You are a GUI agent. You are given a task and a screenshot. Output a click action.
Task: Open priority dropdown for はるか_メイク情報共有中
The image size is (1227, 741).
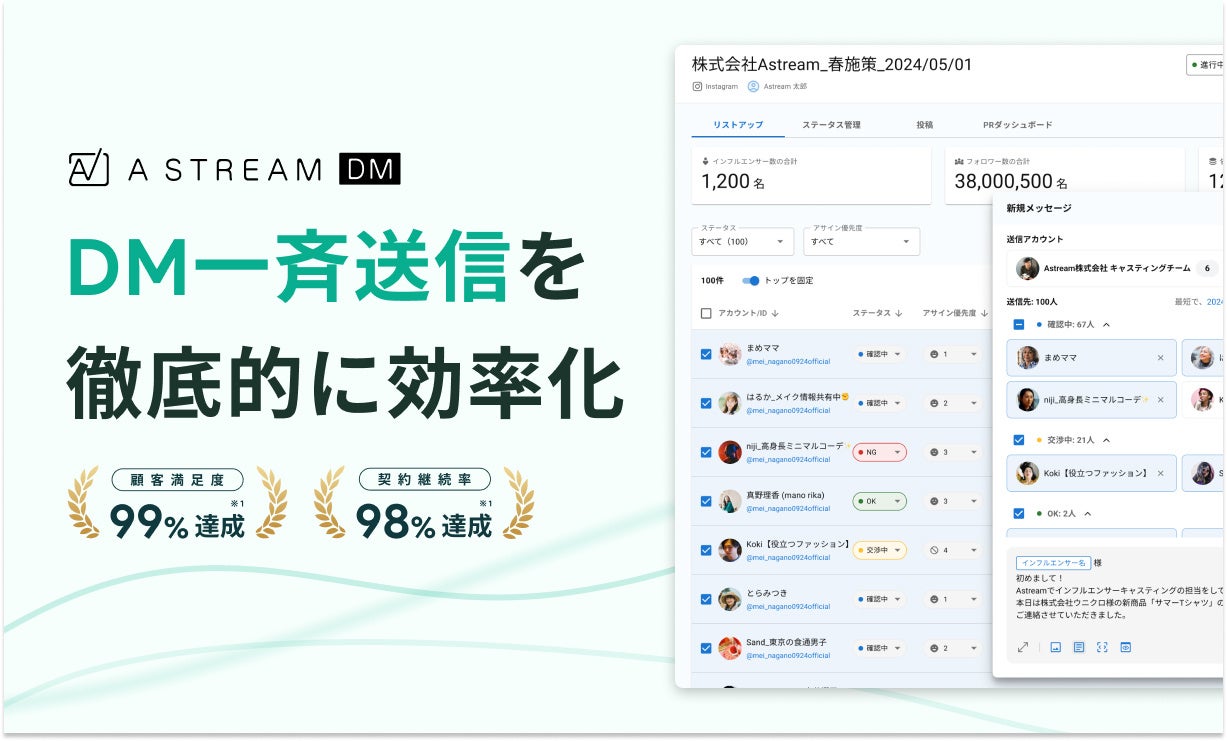point(952,403)
